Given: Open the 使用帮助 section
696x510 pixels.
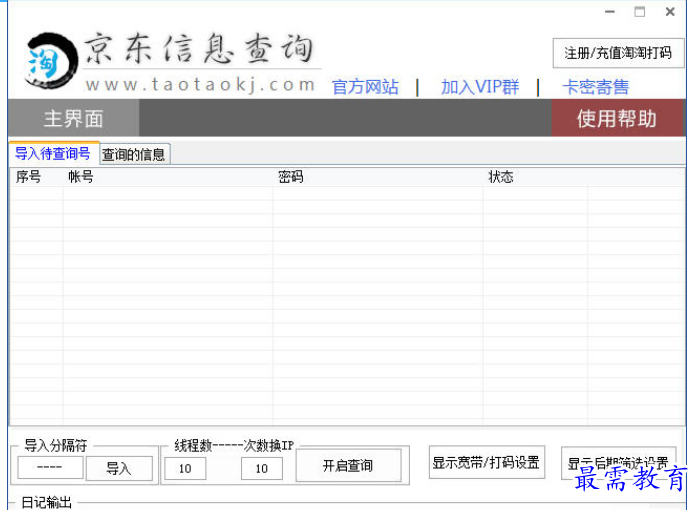Looking at the screenshot, I should tap(617, 118).
